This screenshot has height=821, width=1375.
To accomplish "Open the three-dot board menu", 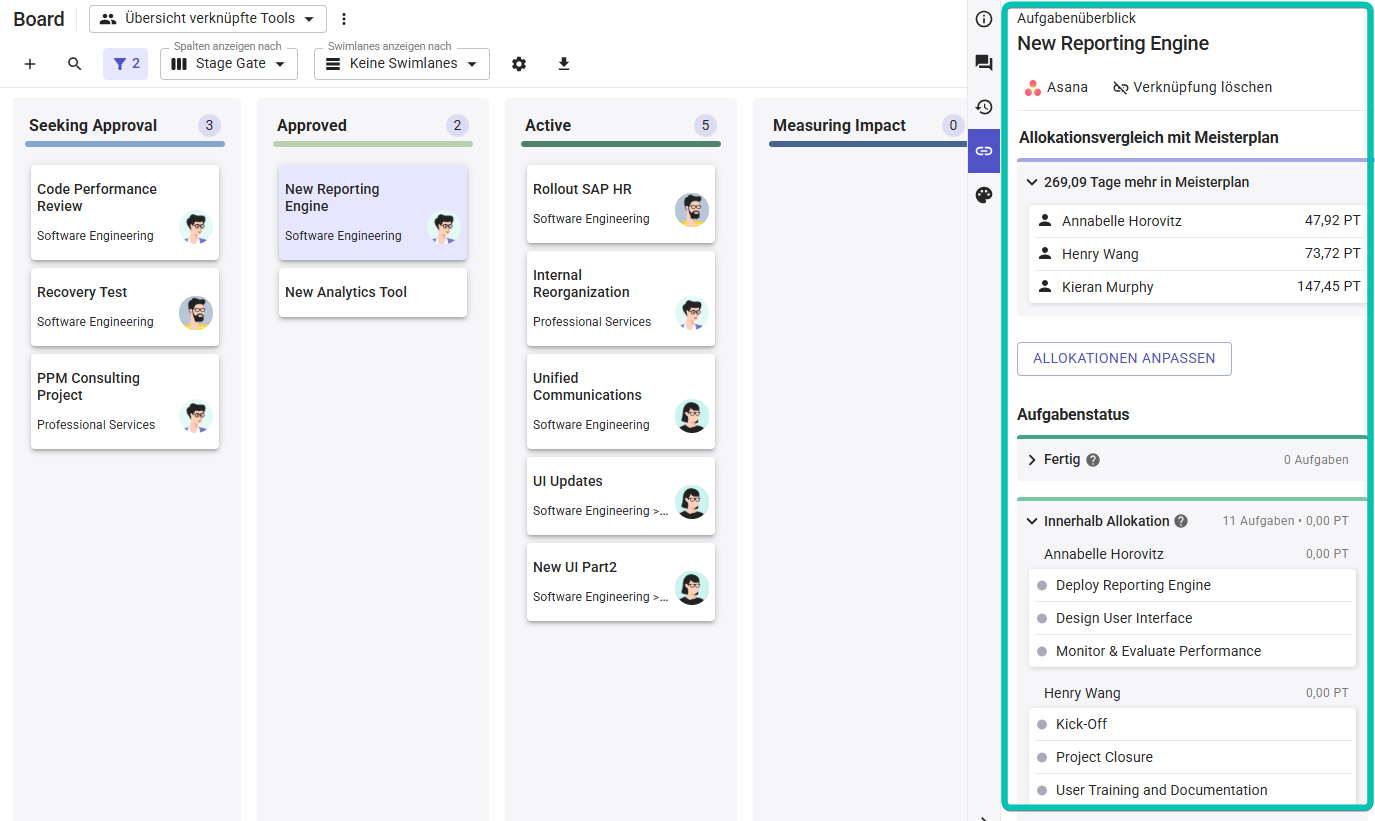I will tap(344, 18).
